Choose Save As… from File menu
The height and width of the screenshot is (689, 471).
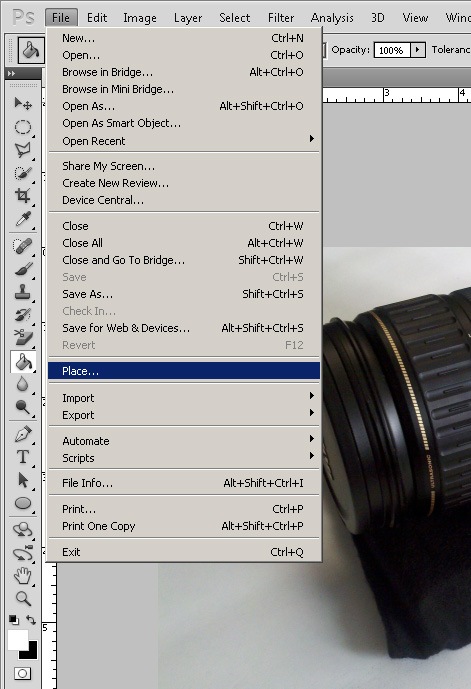click(x=184, y=294)
